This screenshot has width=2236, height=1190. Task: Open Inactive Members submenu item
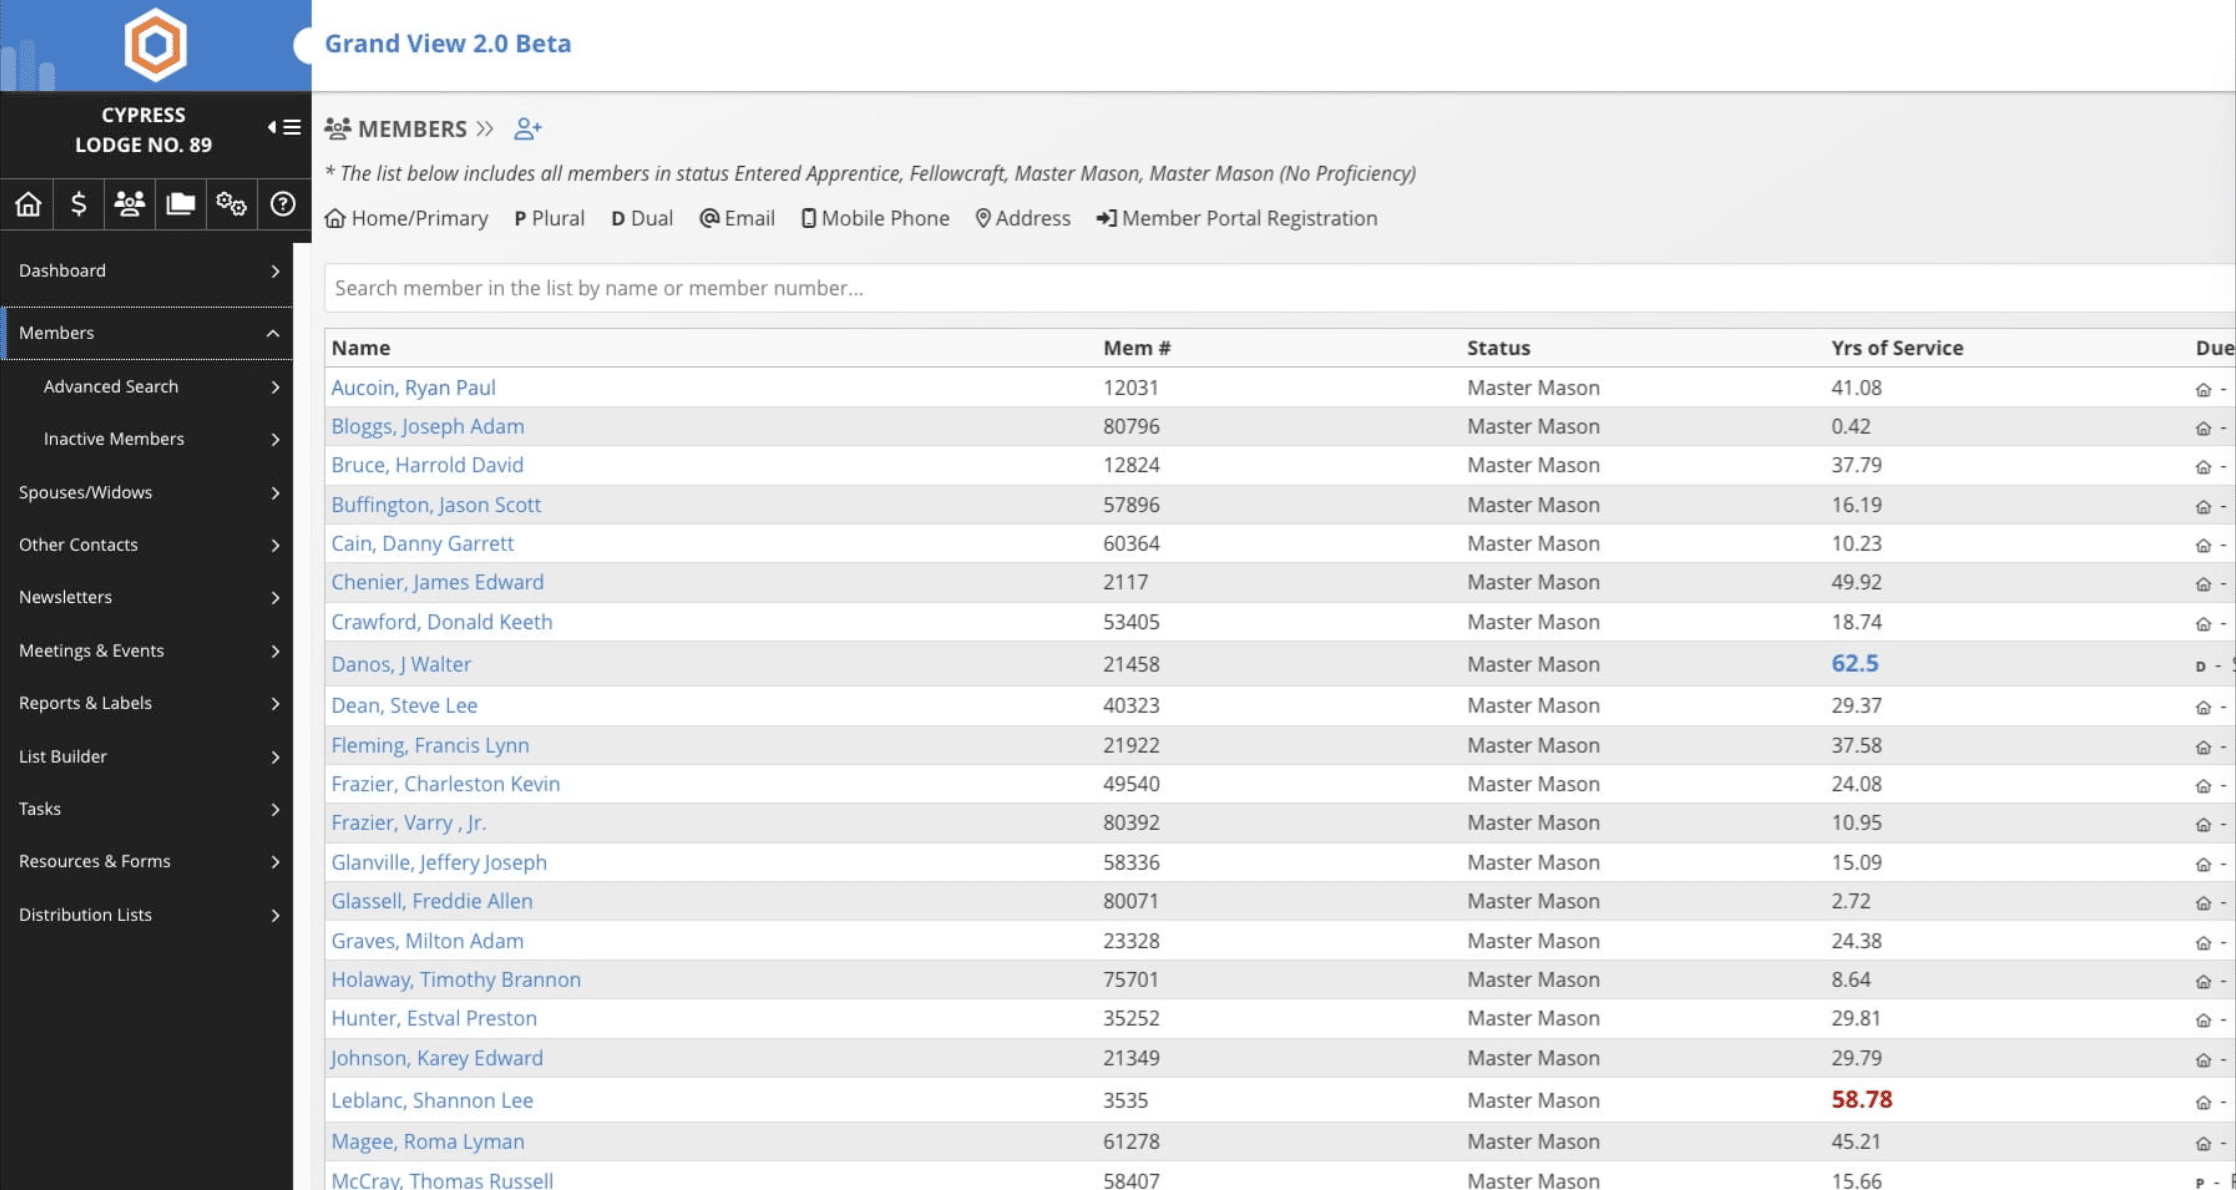coord(114,439)
